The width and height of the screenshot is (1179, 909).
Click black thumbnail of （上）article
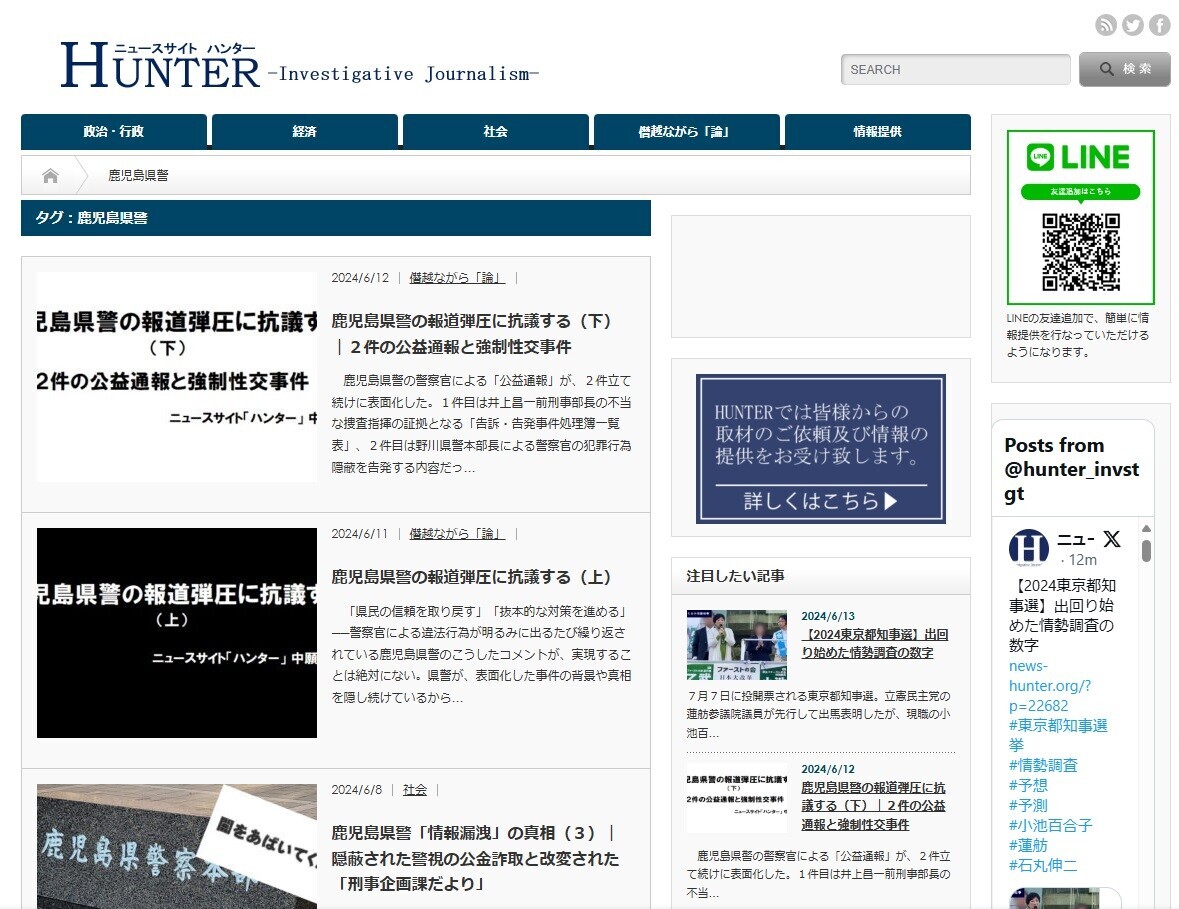tap(177, 633)
